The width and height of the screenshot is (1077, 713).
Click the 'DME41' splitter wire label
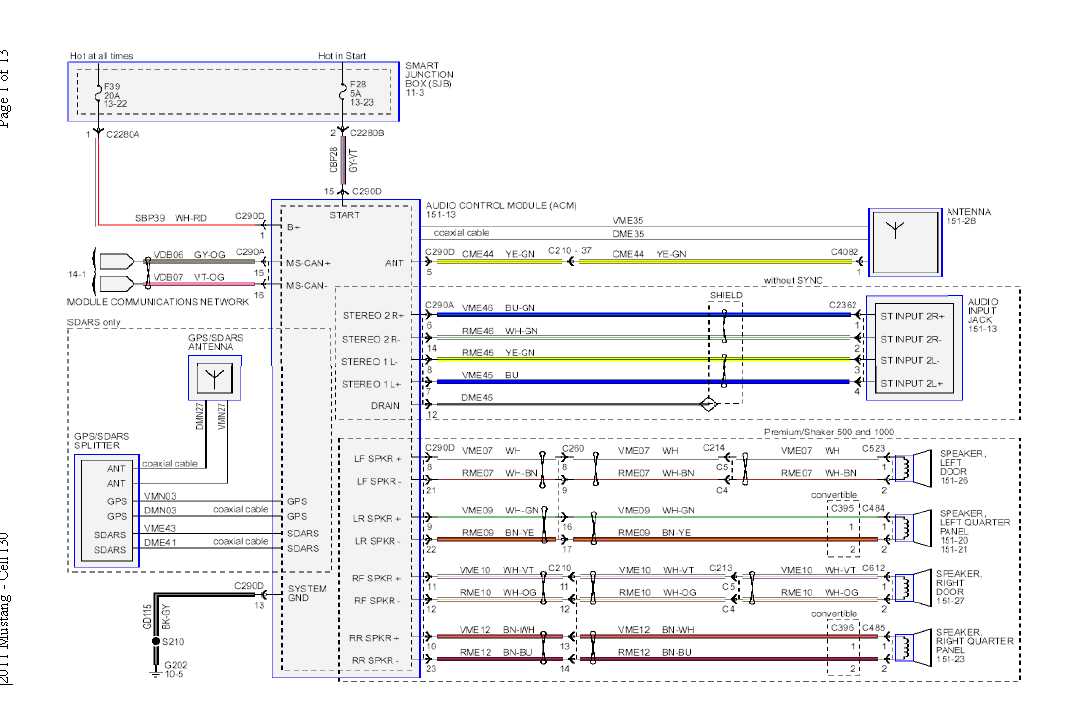coord(160,542)
